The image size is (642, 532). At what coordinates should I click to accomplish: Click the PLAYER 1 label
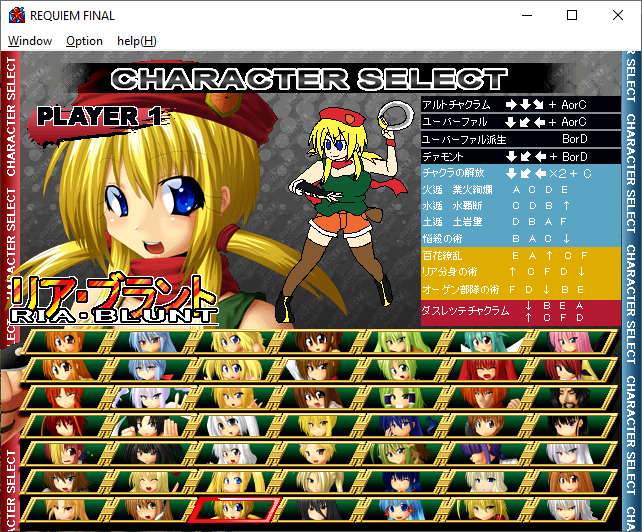(99, 117)
